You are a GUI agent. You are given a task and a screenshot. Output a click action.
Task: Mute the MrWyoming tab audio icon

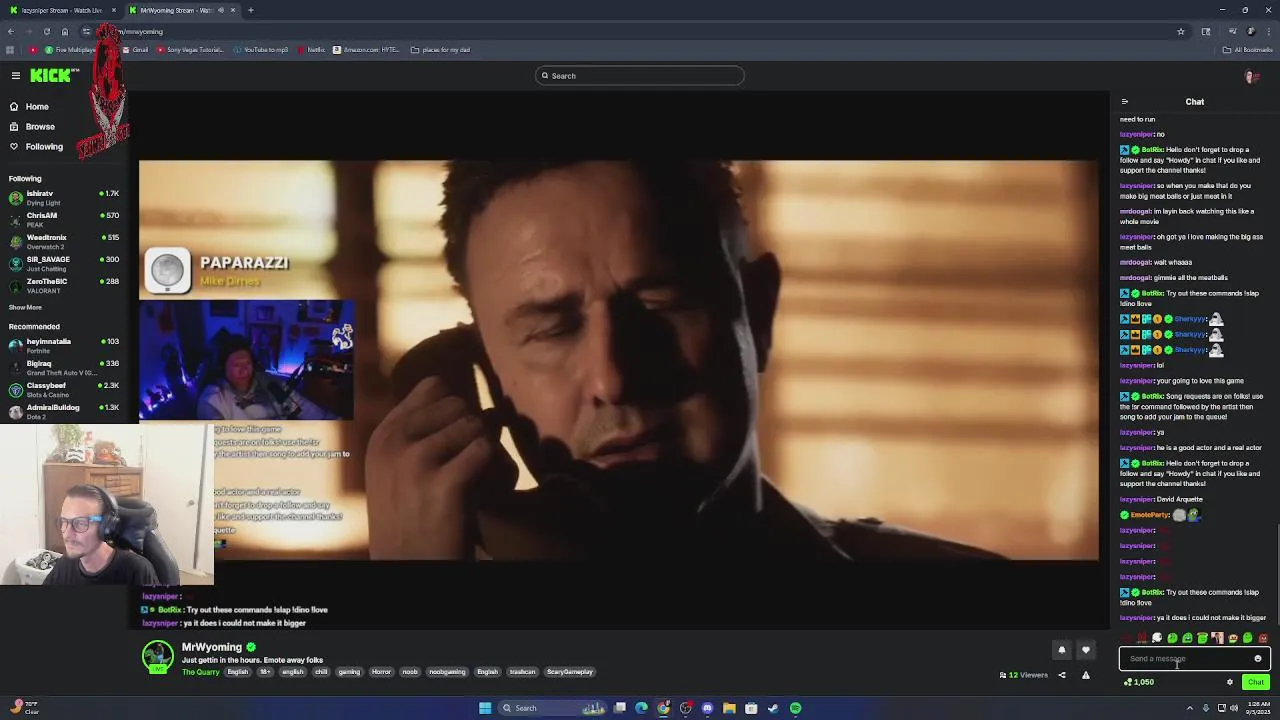tap(220, 10)
